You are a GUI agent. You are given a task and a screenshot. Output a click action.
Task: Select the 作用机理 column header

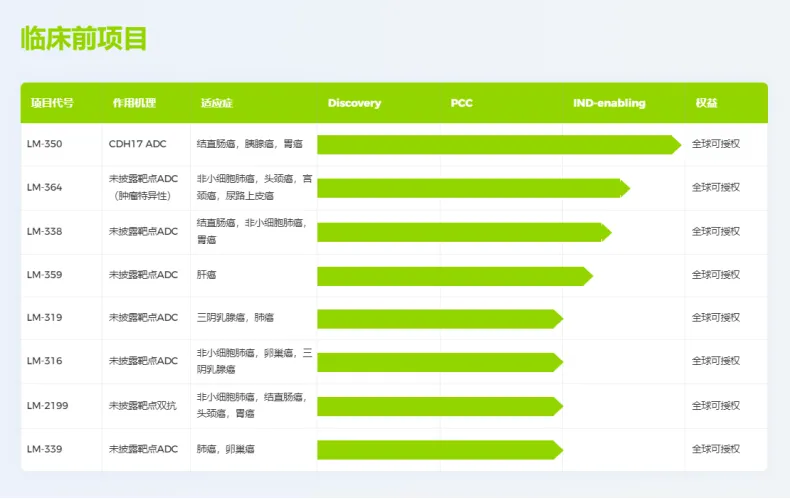click(134, 103)
